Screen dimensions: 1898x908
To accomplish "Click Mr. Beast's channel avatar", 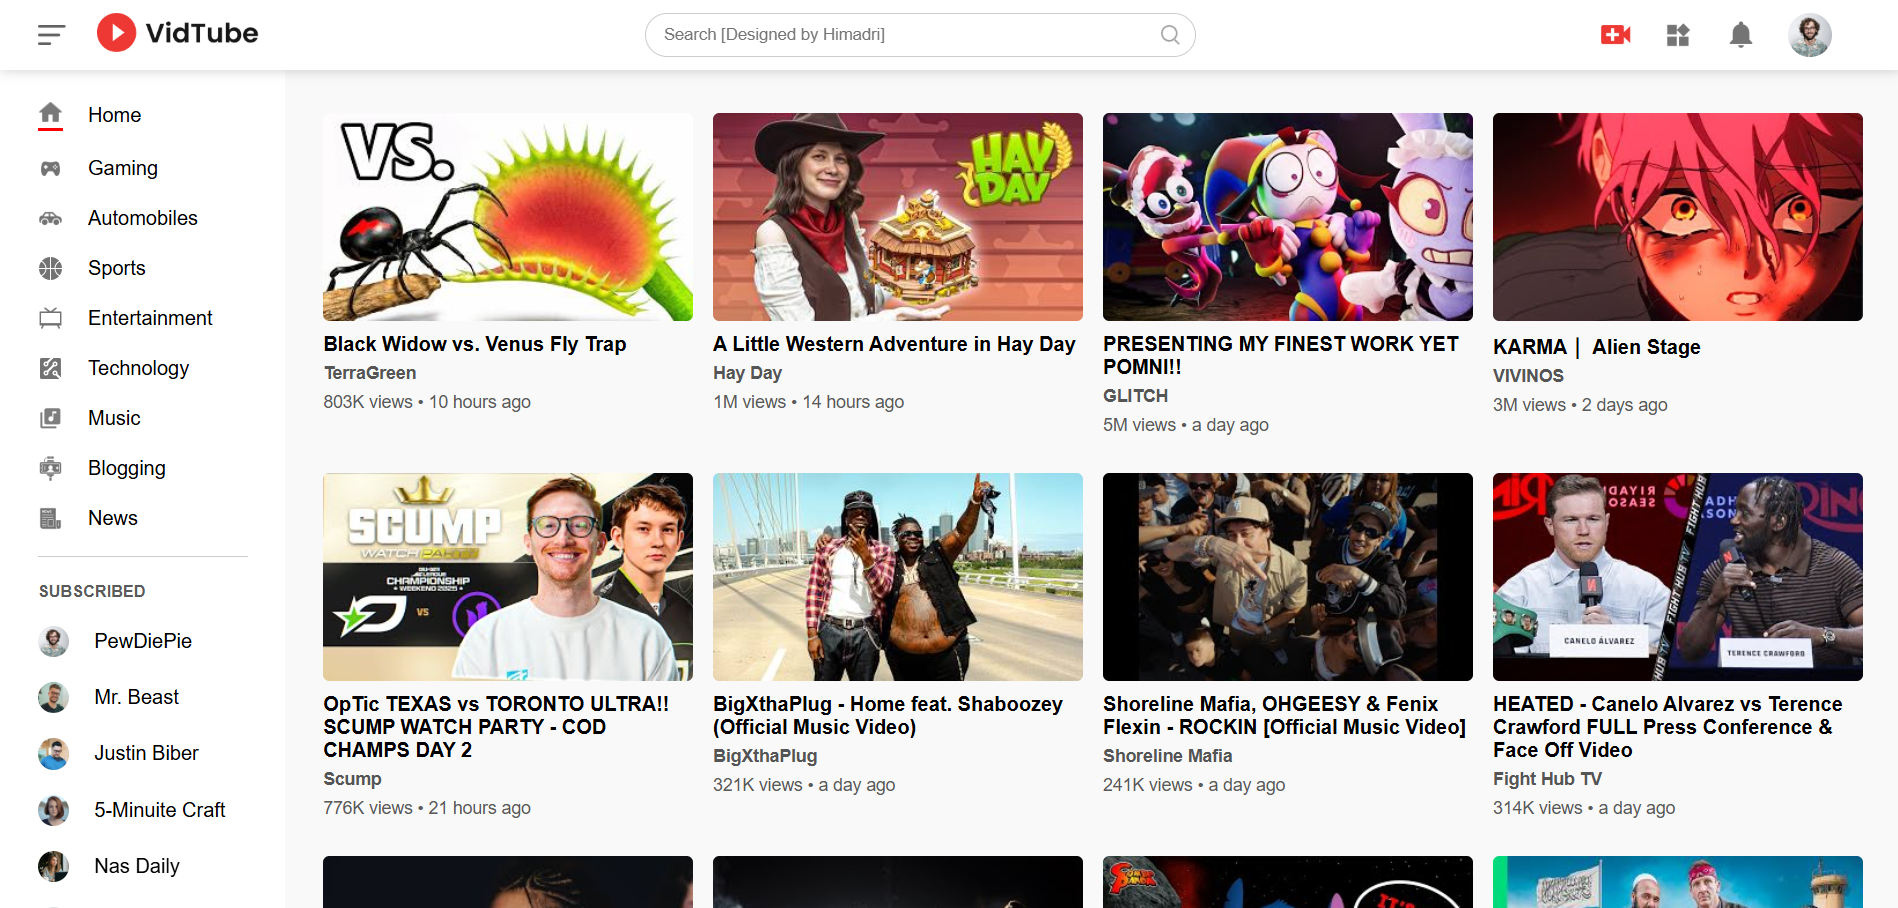I will tap(54, 697).
